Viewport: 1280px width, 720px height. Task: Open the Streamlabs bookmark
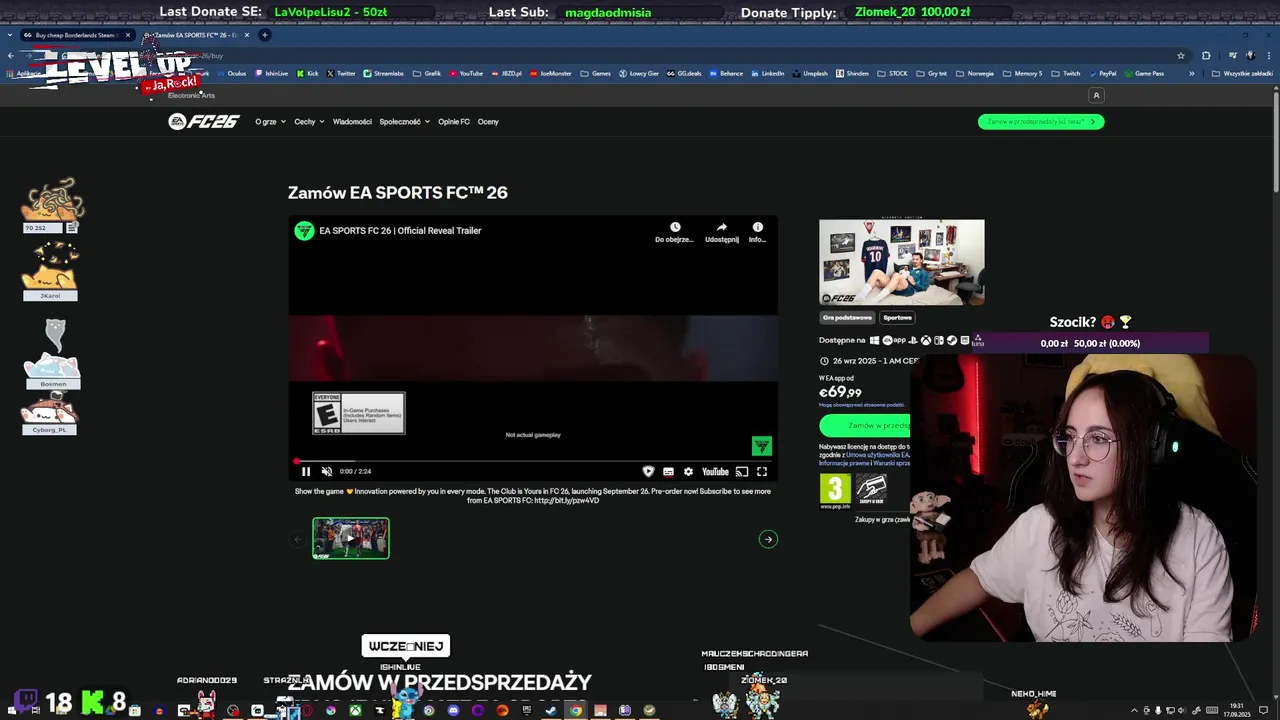tap(383, 73)
